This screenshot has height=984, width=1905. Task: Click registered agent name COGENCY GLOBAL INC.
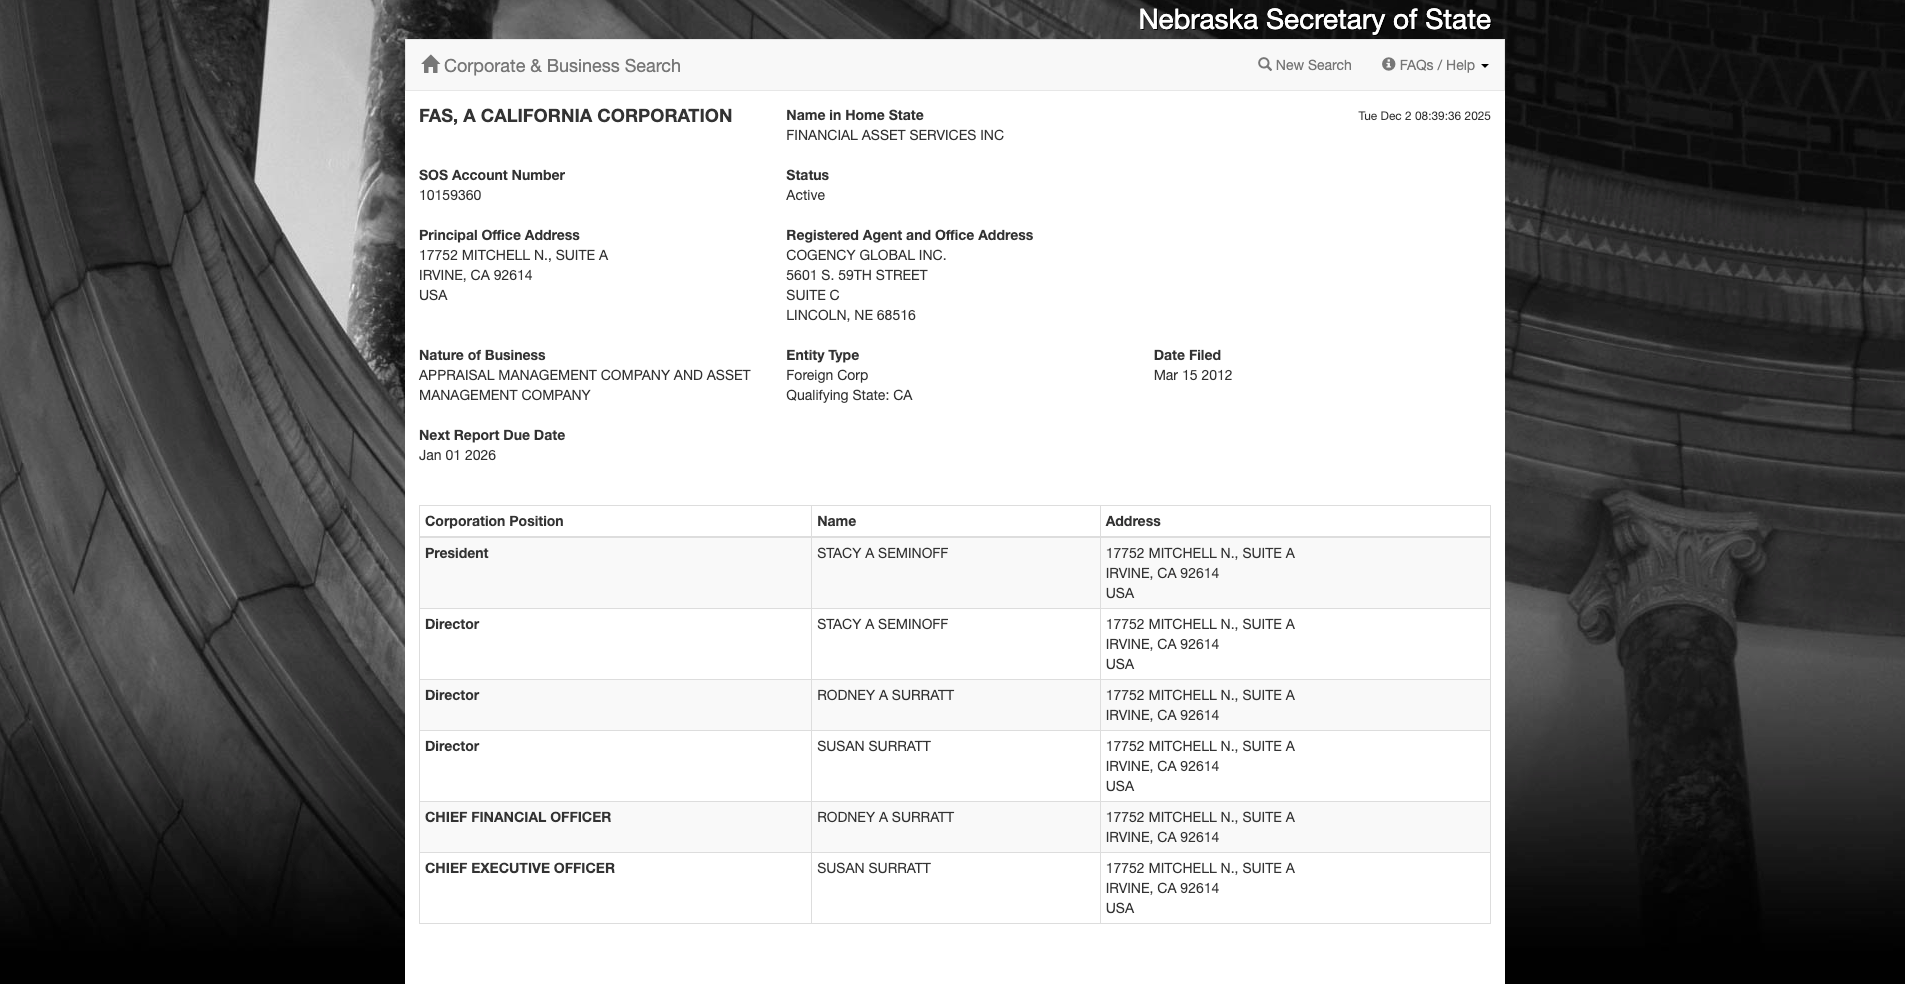coord(866,255)
